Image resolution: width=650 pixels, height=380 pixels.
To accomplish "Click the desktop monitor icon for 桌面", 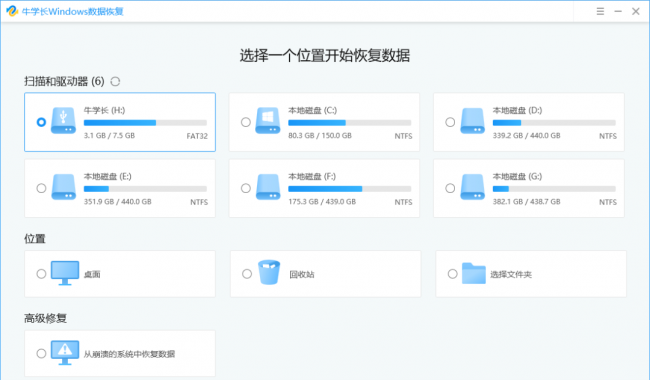I will (x=65, y=273).
